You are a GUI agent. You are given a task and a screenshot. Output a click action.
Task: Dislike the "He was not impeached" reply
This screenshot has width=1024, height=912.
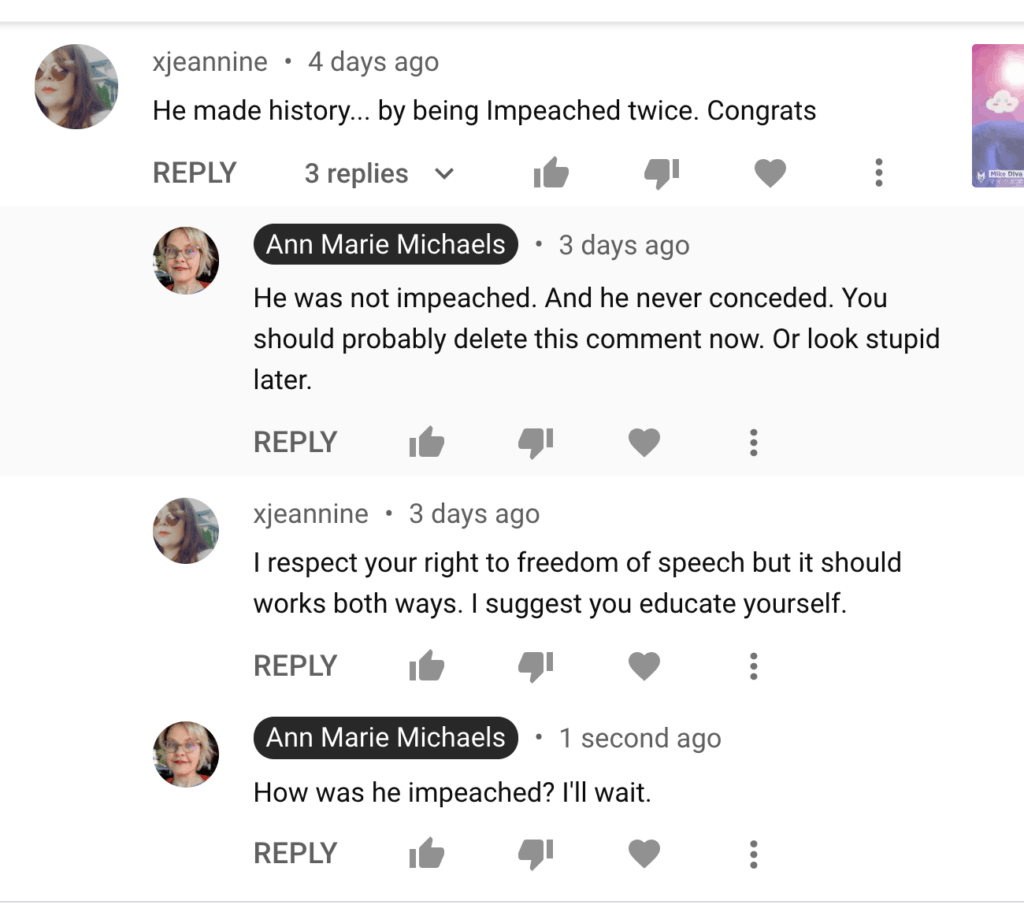click(536, 442)
